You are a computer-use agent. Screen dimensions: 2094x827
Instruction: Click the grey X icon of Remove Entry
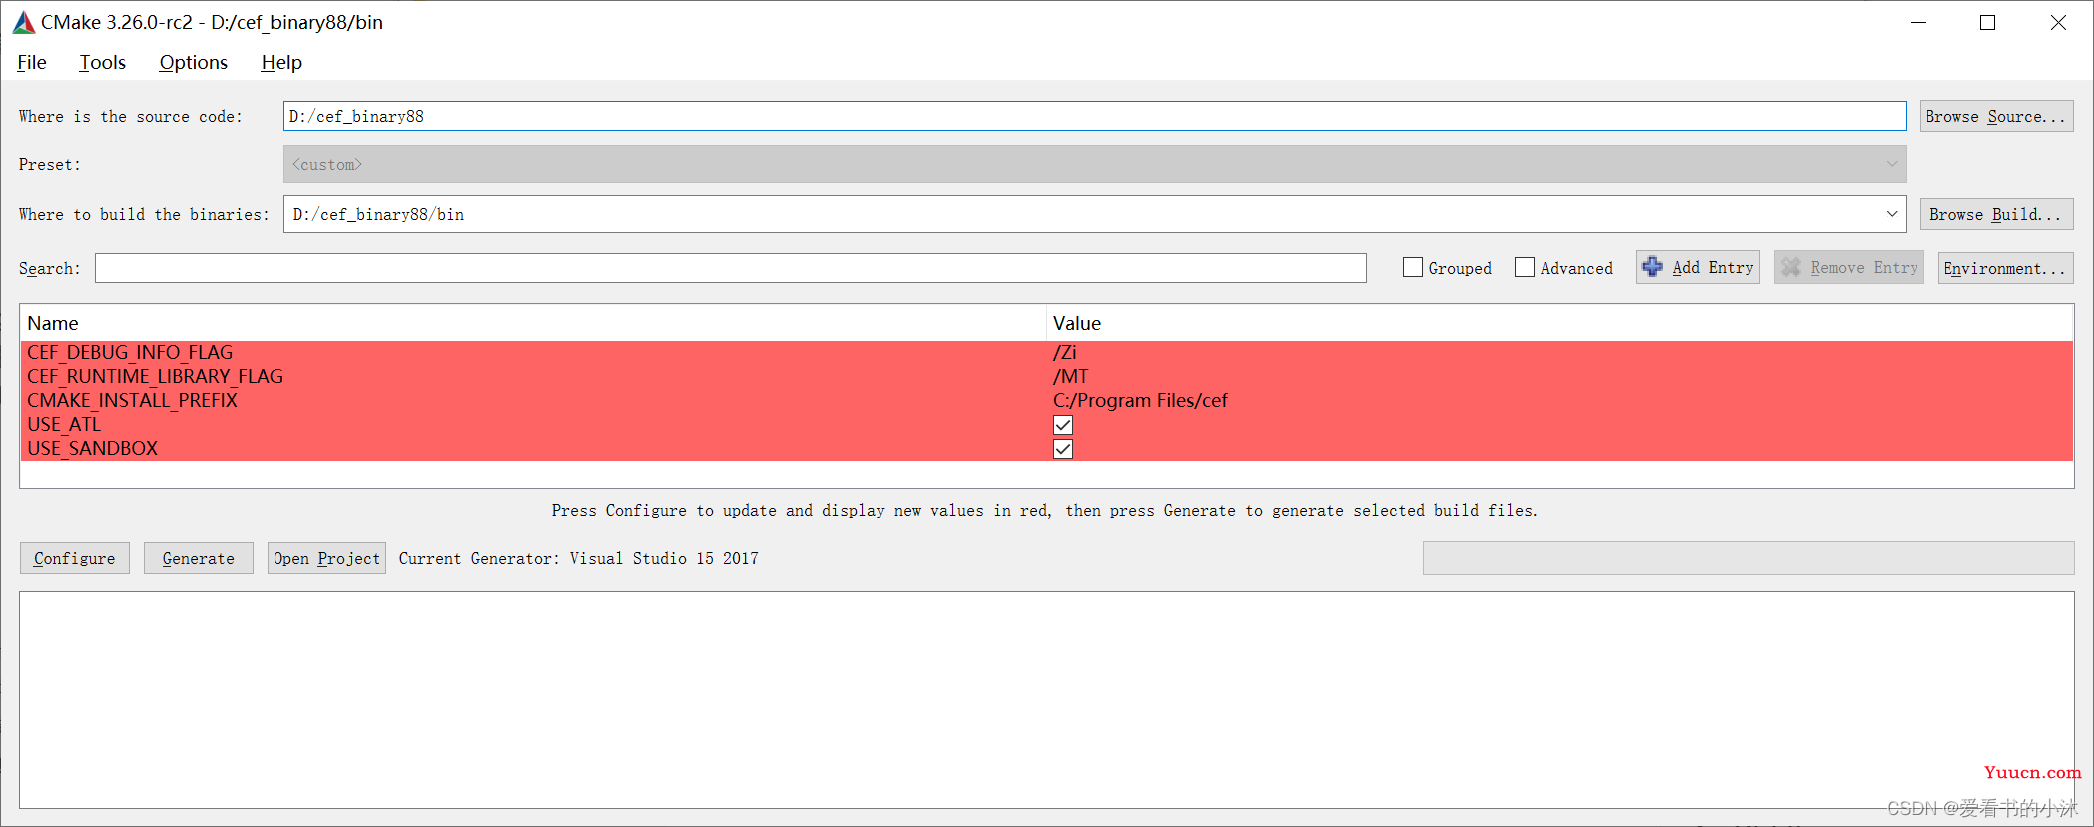pos(1791,267)
